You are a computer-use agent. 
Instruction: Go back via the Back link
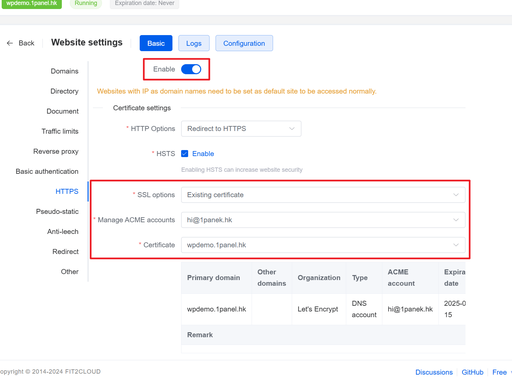click(x=26, y=43)
